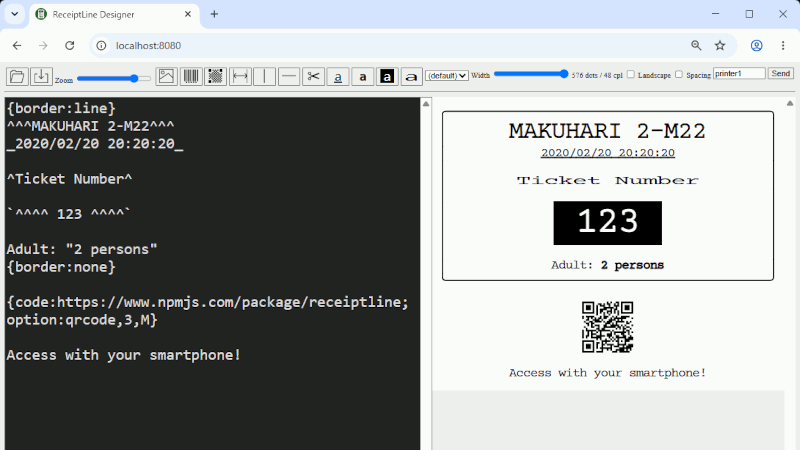Screen dimensions: 800x450
Task: Click the scissors paper cut icon
Action: point(313,77)
